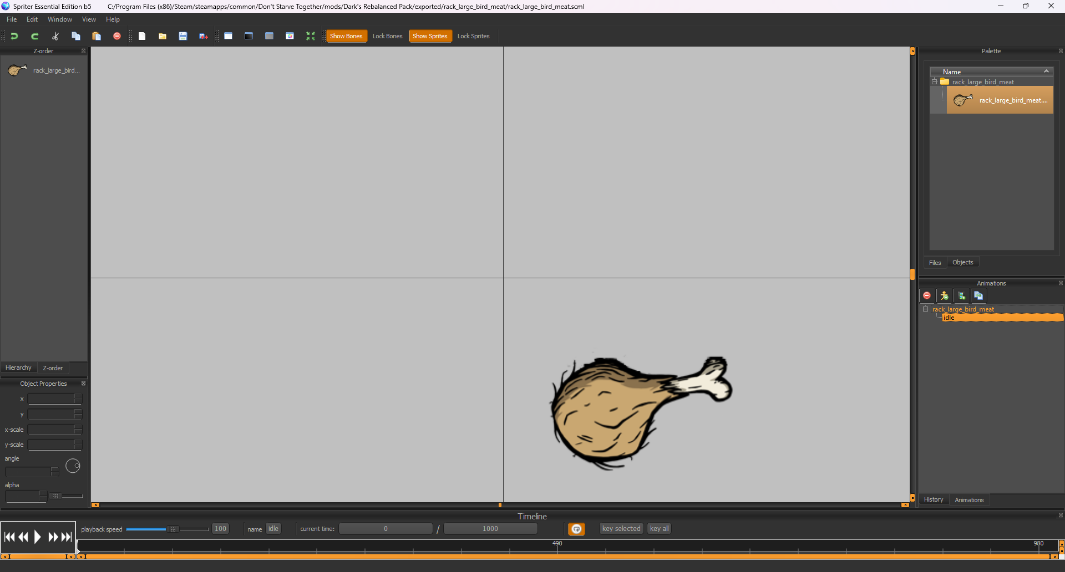Click the Paste clipboard icon
The height and width of the screenshot is (572, 1065).
tap(96, 36)
